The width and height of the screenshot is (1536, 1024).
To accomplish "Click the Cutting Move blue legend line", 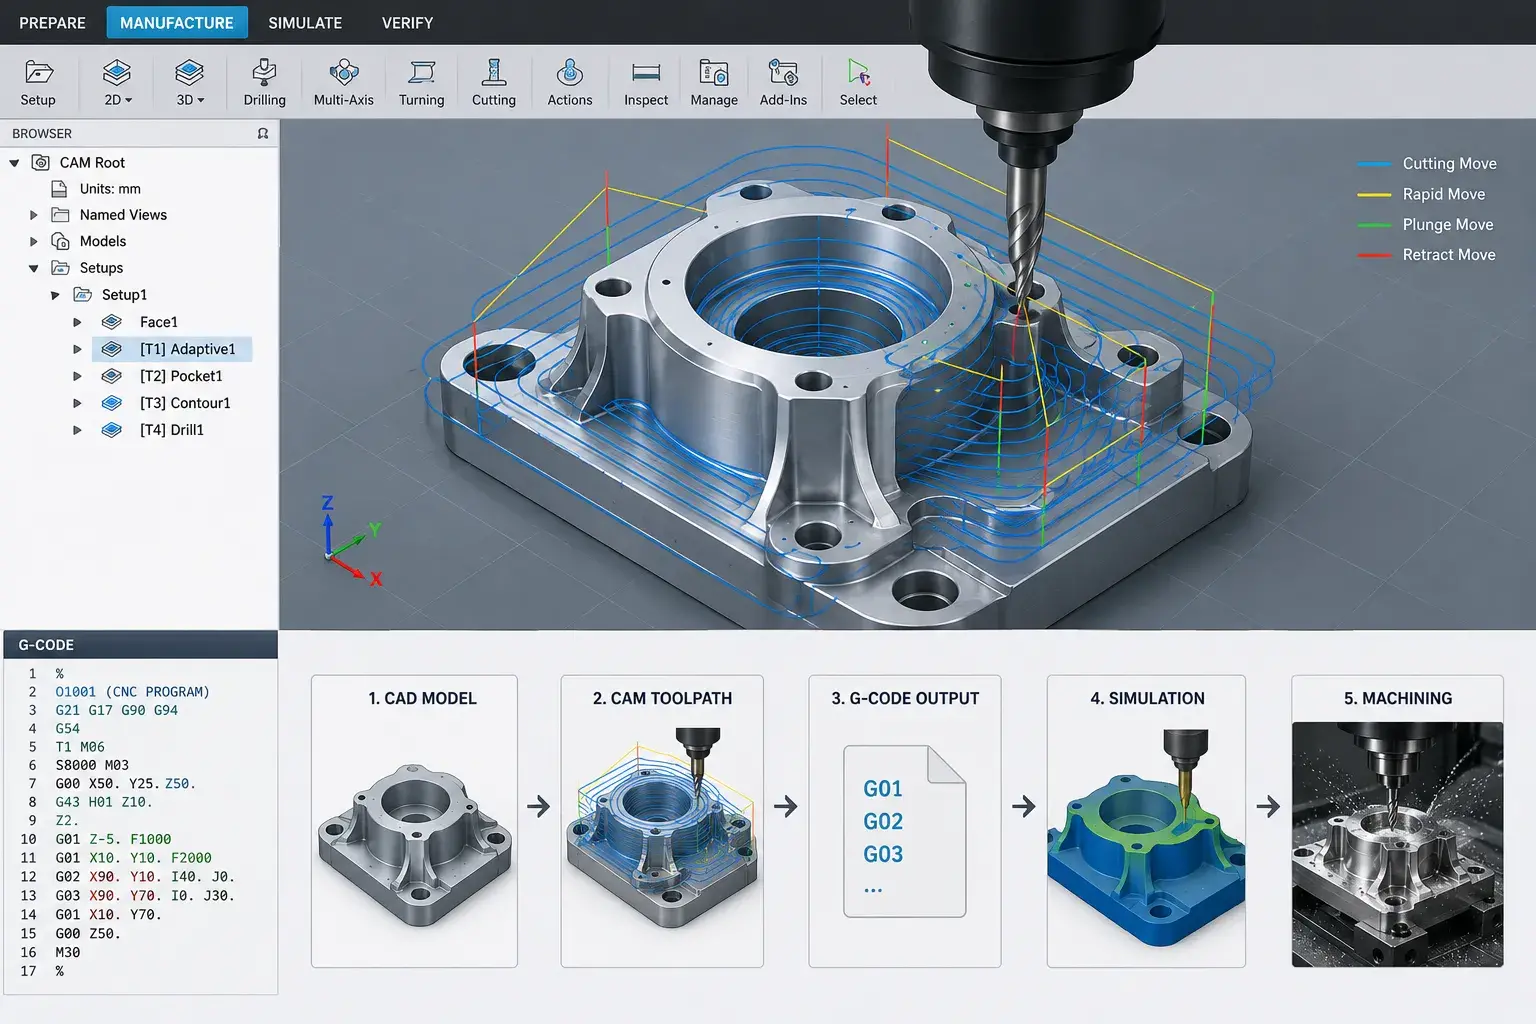I will coord(1374,164).
